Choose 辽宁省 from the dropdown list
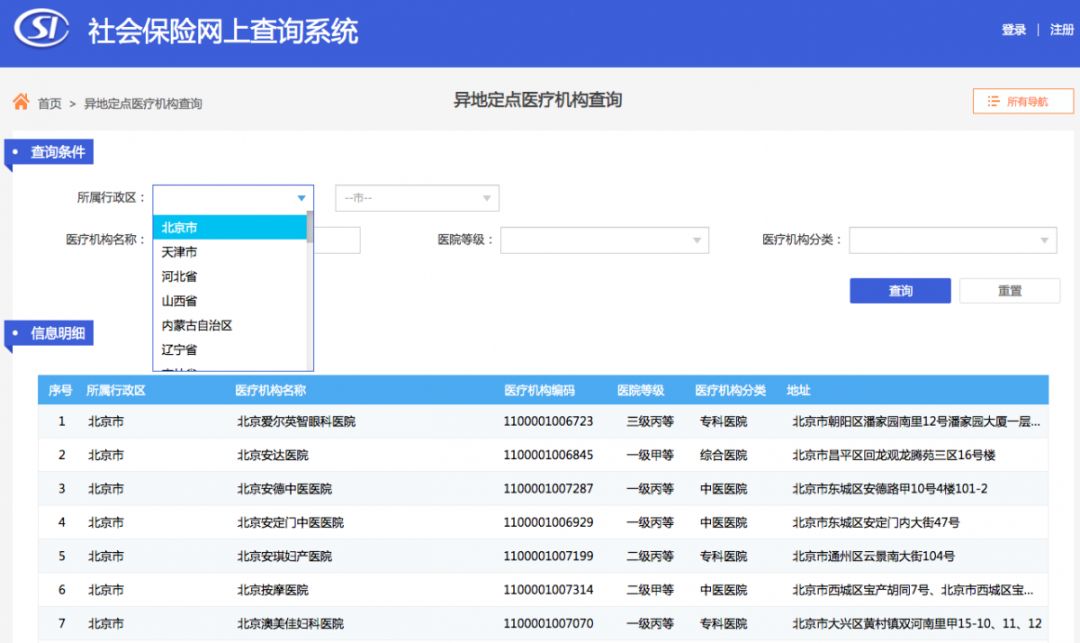Screen dimensions: 1080x643 [180, 350]
